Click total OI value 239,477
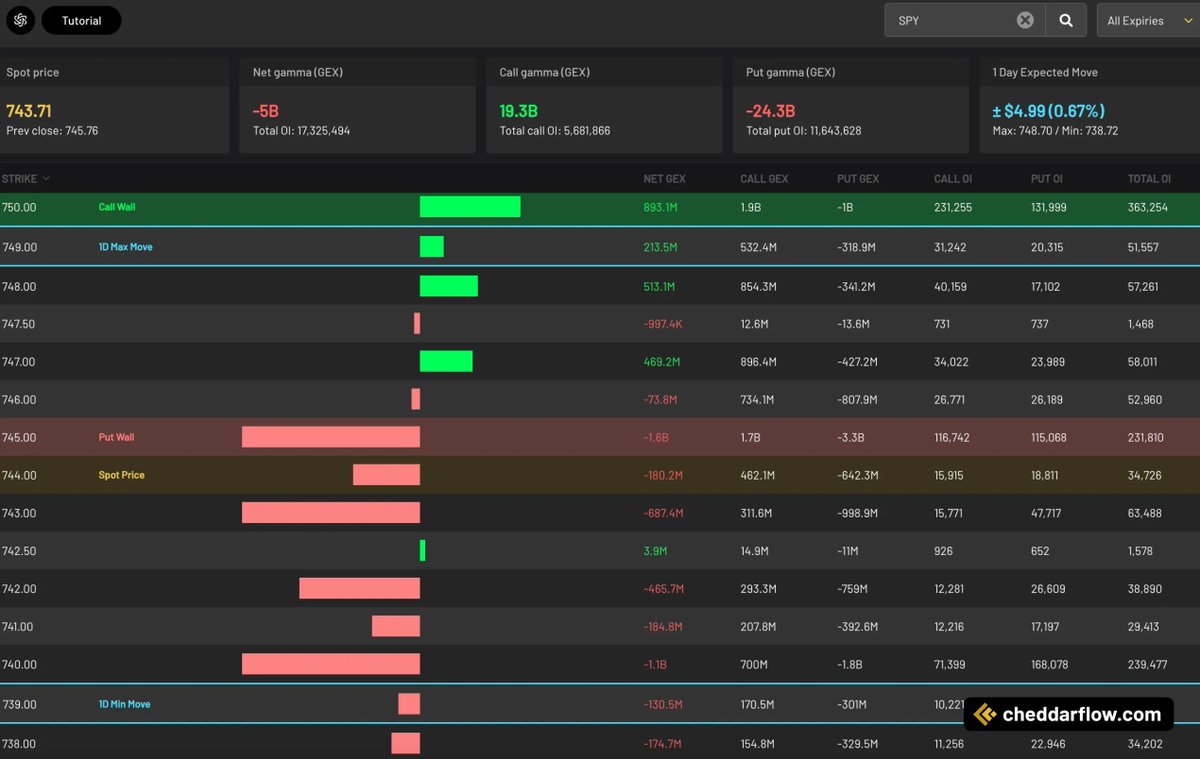The width and height of the screenshot is (1200, 759). (x=1148, y=664)
